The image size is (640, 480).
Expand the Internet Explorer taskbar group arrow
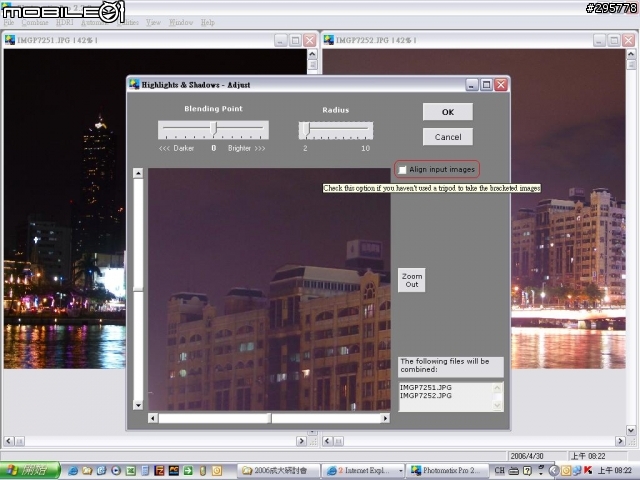pyautogui.click(x=400, y=471)
